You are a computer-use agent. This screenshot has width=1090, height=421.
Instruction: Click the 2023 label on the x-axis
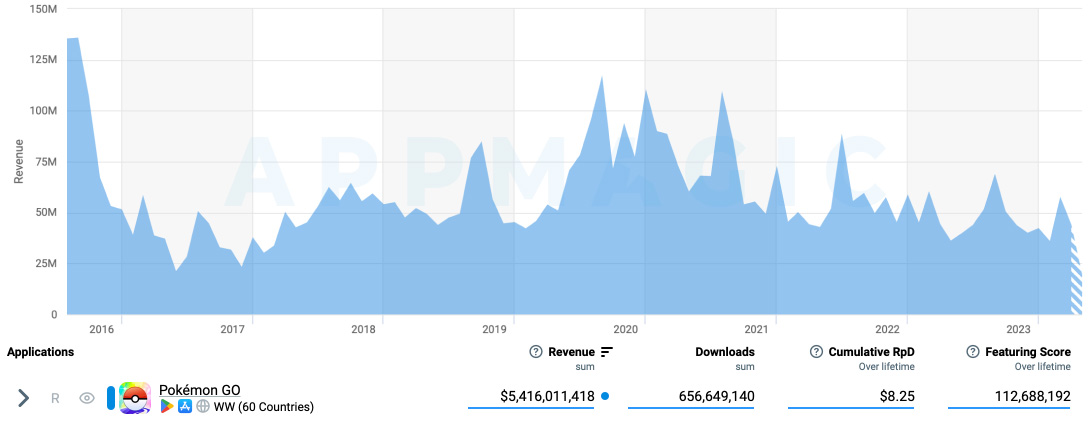(x=1019, y=328)
